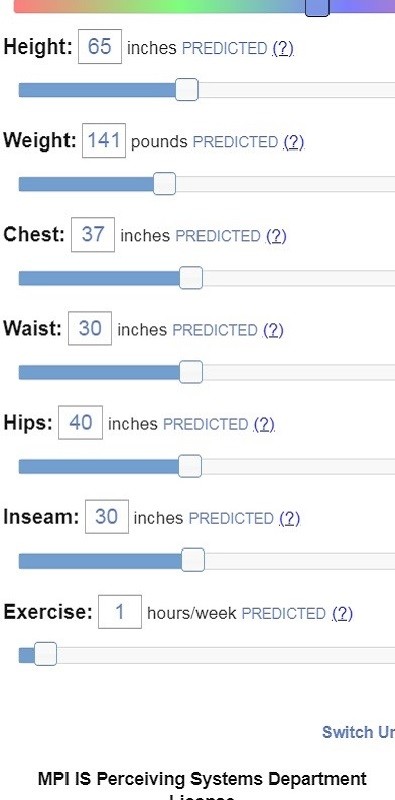The width and height of the screenshot is (395, 800).
Task: Select the Exercise hours input box
Action: click(x=120, y=612)
